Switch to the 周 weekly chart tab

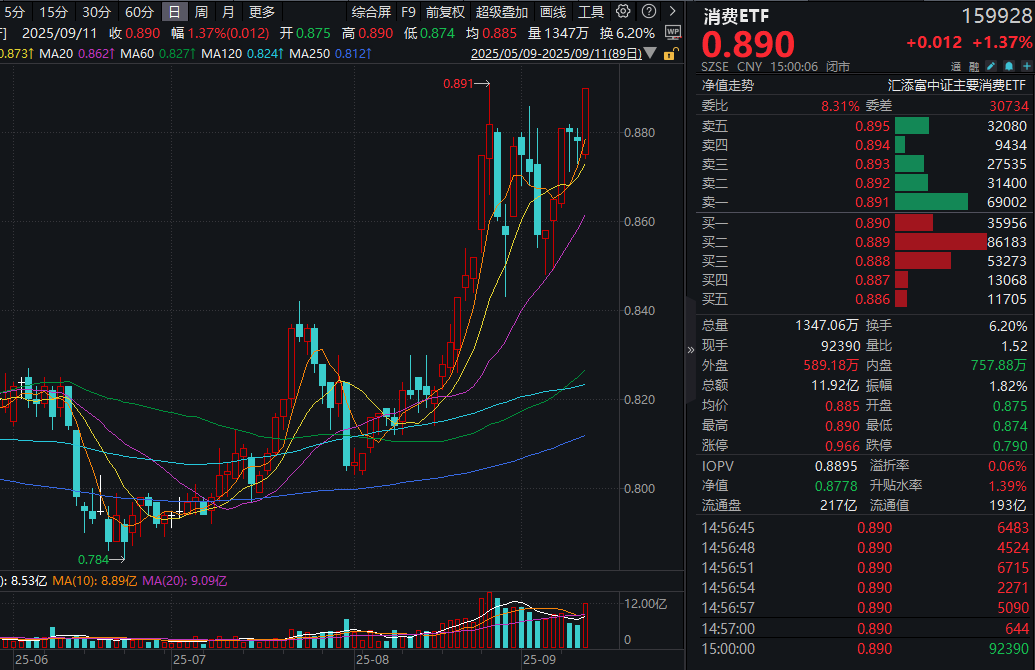(199, 12)
